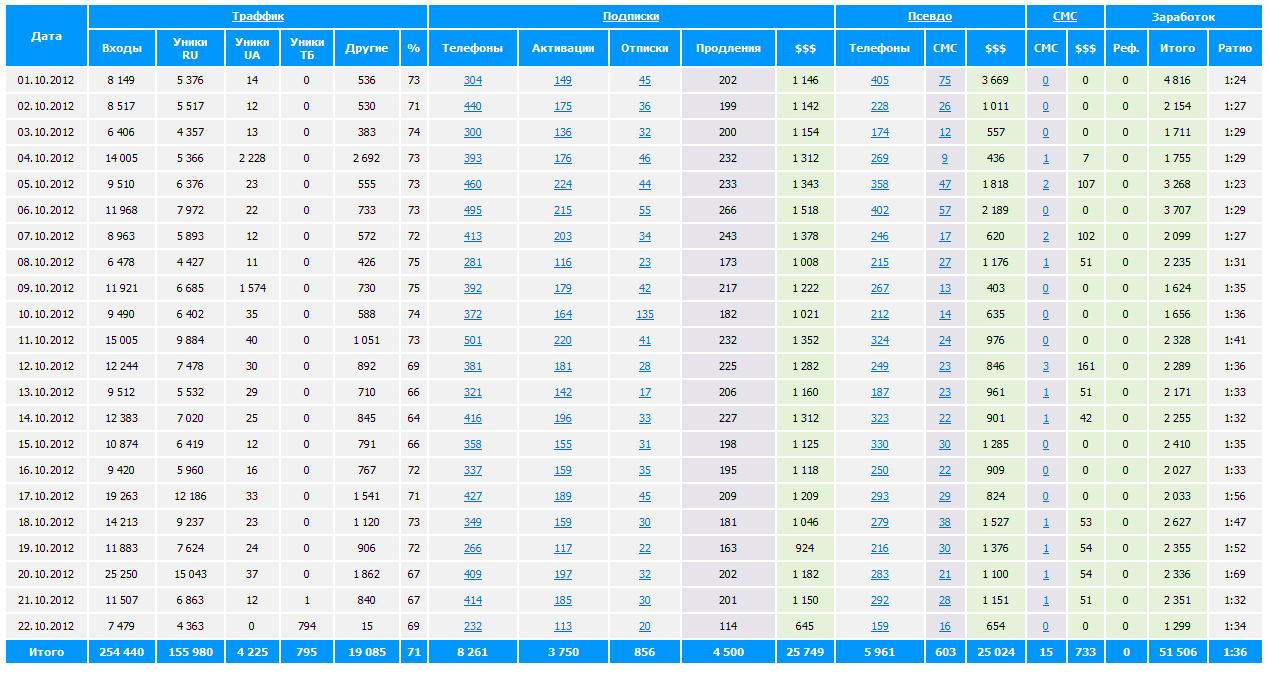1270x679 pixels.
Task: Select the subscriptions total 25 749
Action: click(x=805, y=652)
